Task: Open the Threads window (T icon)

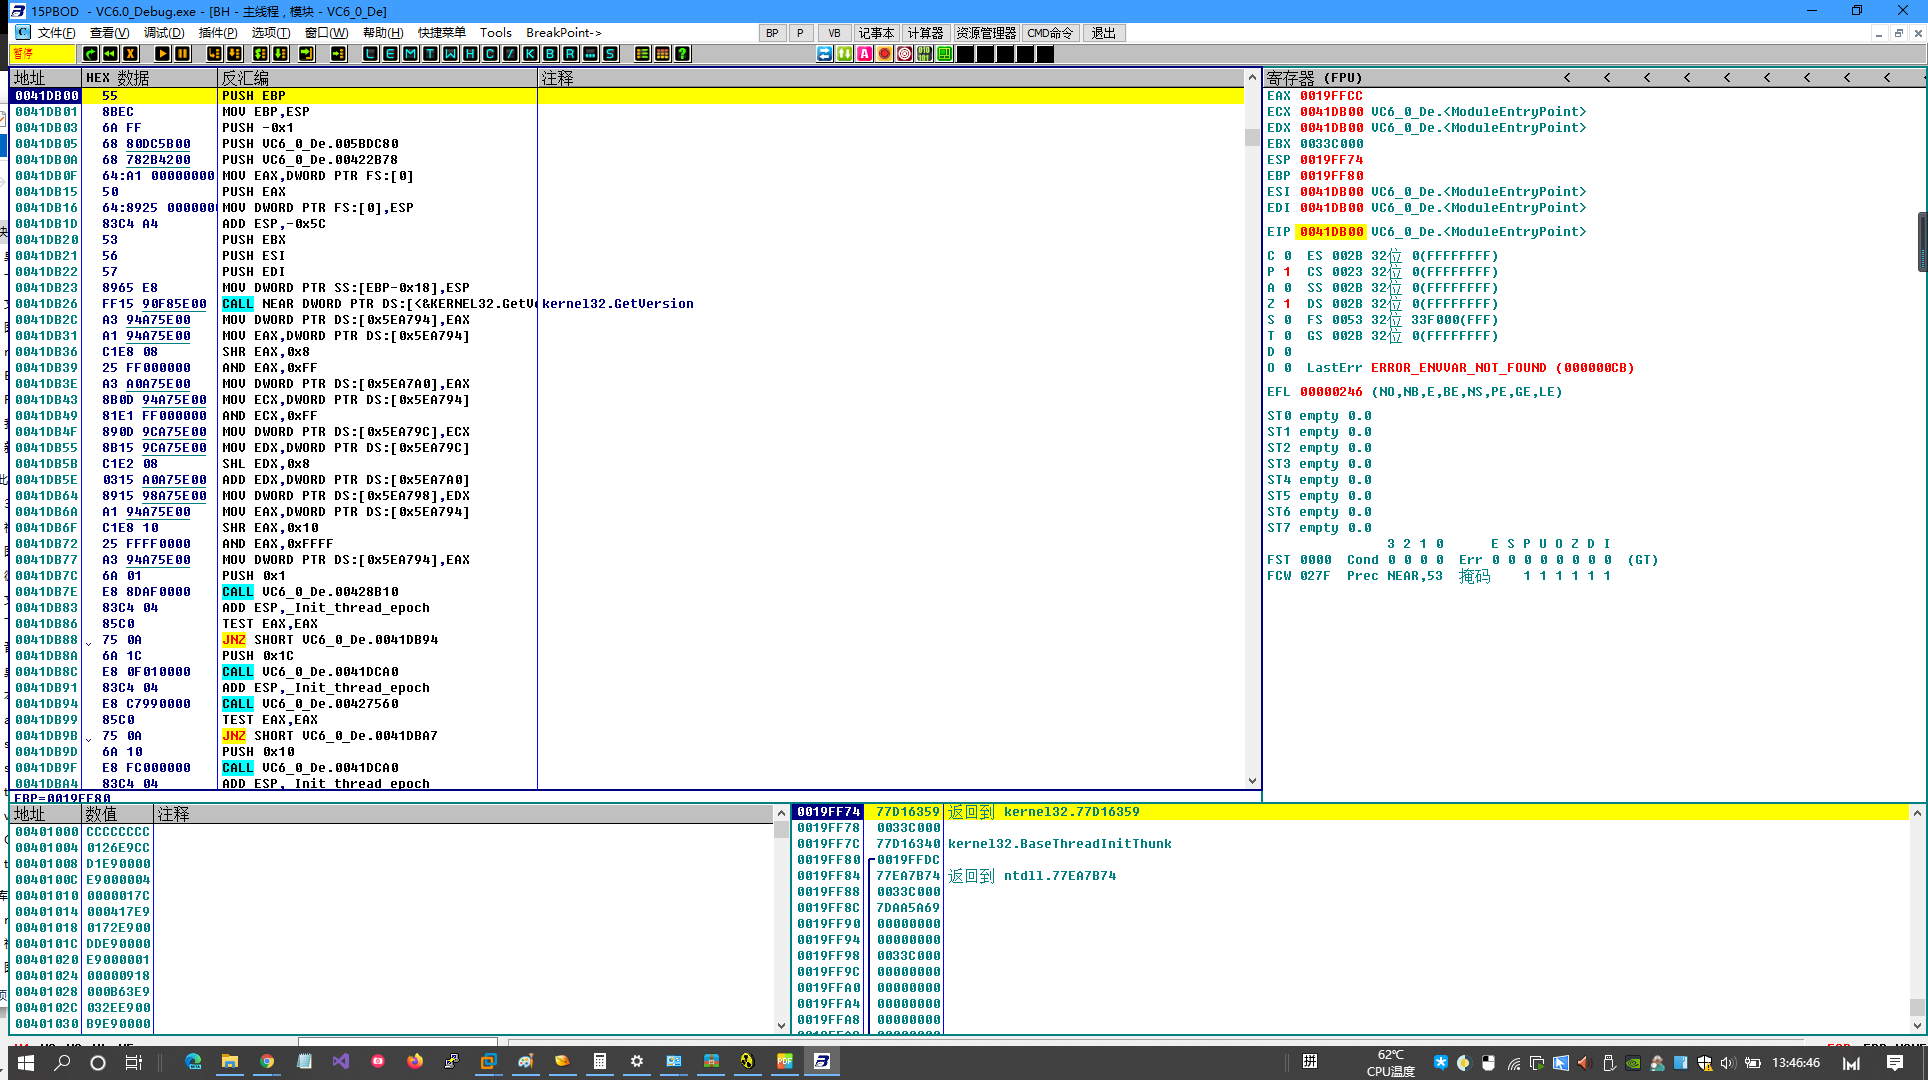Action: coord(430,54)
